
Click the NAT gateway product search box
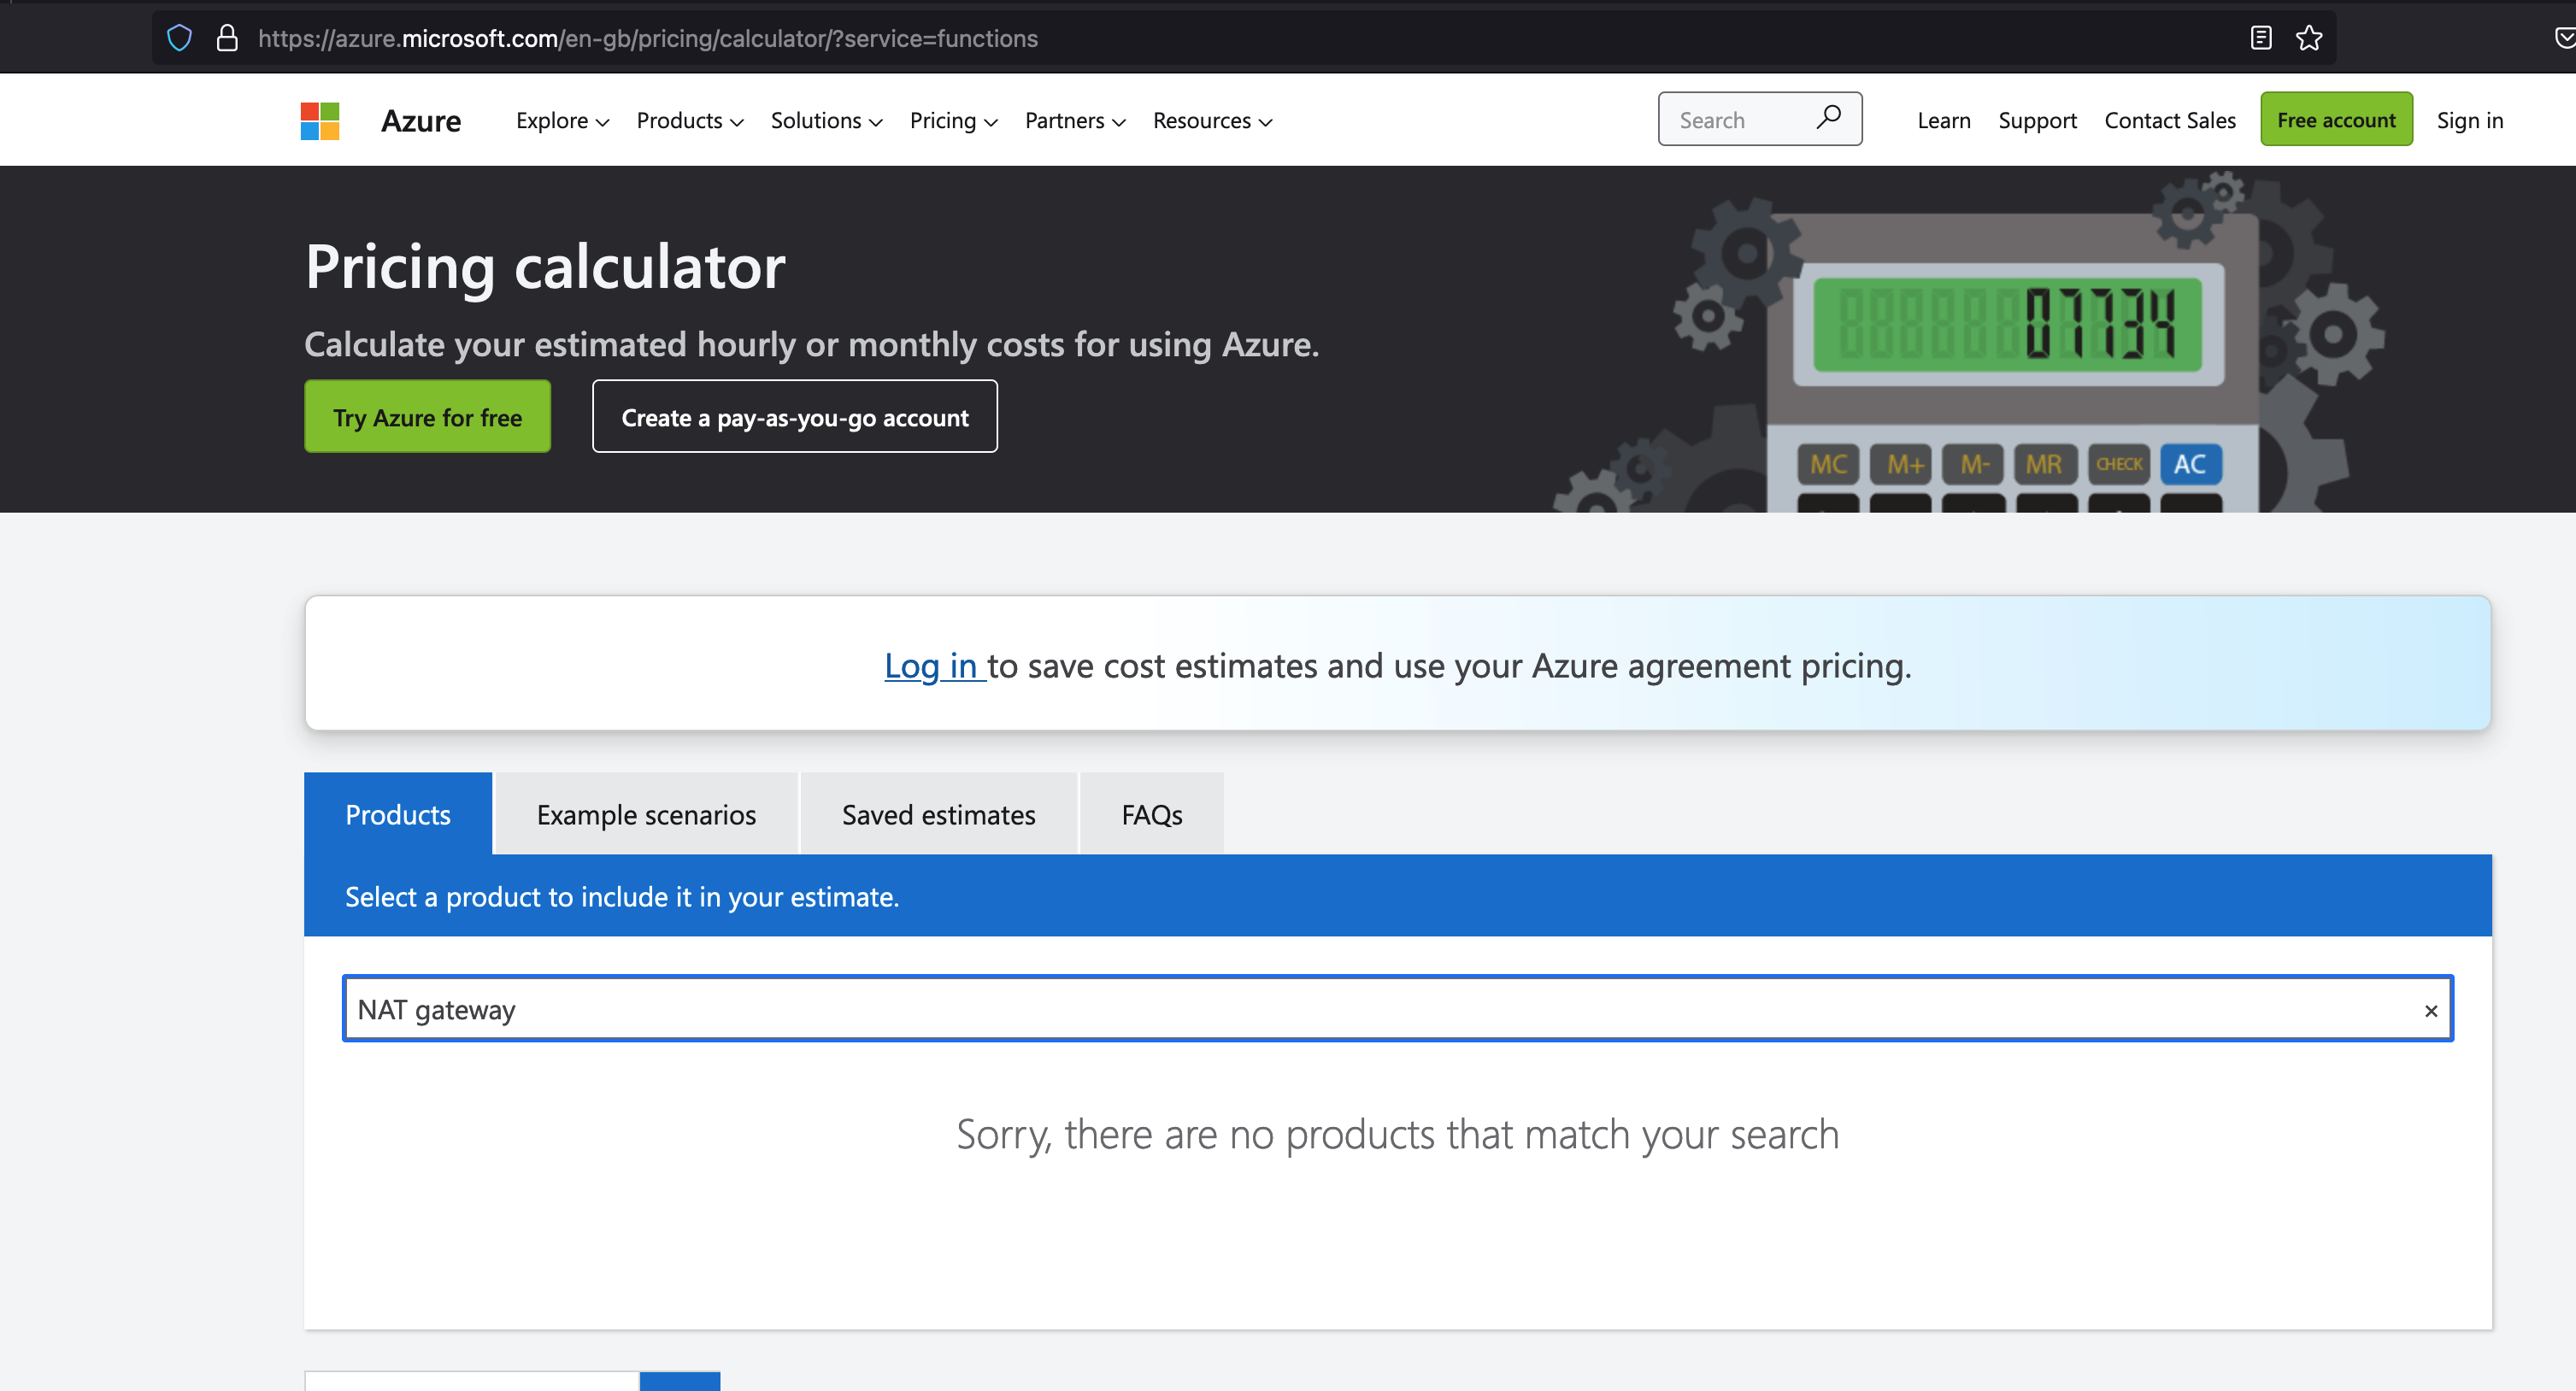click(1398, 1009)
